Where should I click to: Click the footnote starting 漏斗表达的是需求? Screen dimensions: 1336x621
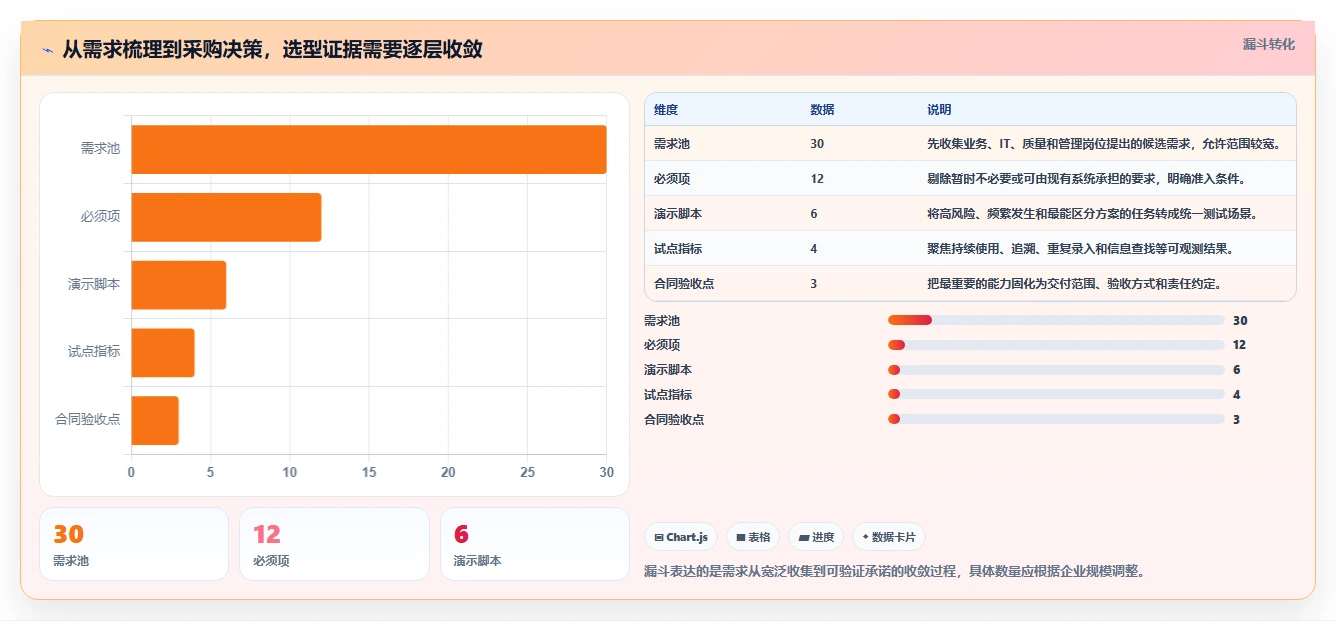pyautogui.click(x=894, y=572)
